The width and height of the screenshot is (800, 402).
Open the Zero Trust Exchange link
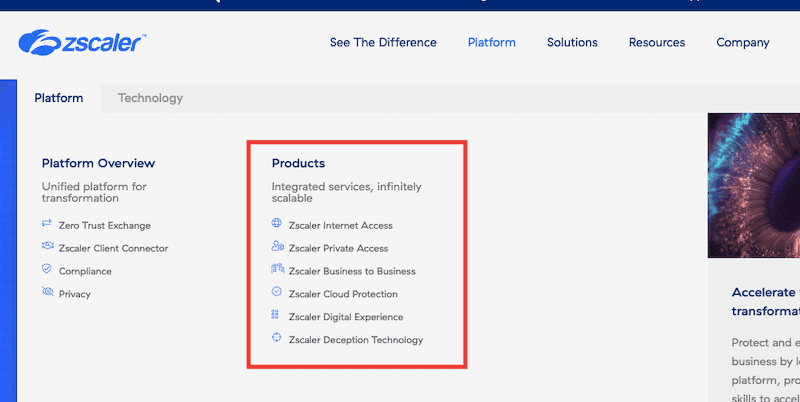(x=105, y=225)
